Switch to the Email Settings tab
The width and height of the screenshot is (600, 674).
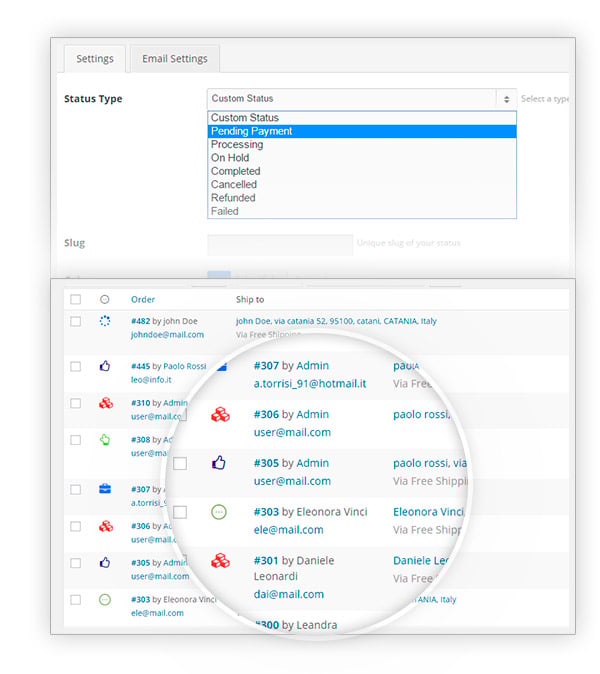(x=174, y=59)
